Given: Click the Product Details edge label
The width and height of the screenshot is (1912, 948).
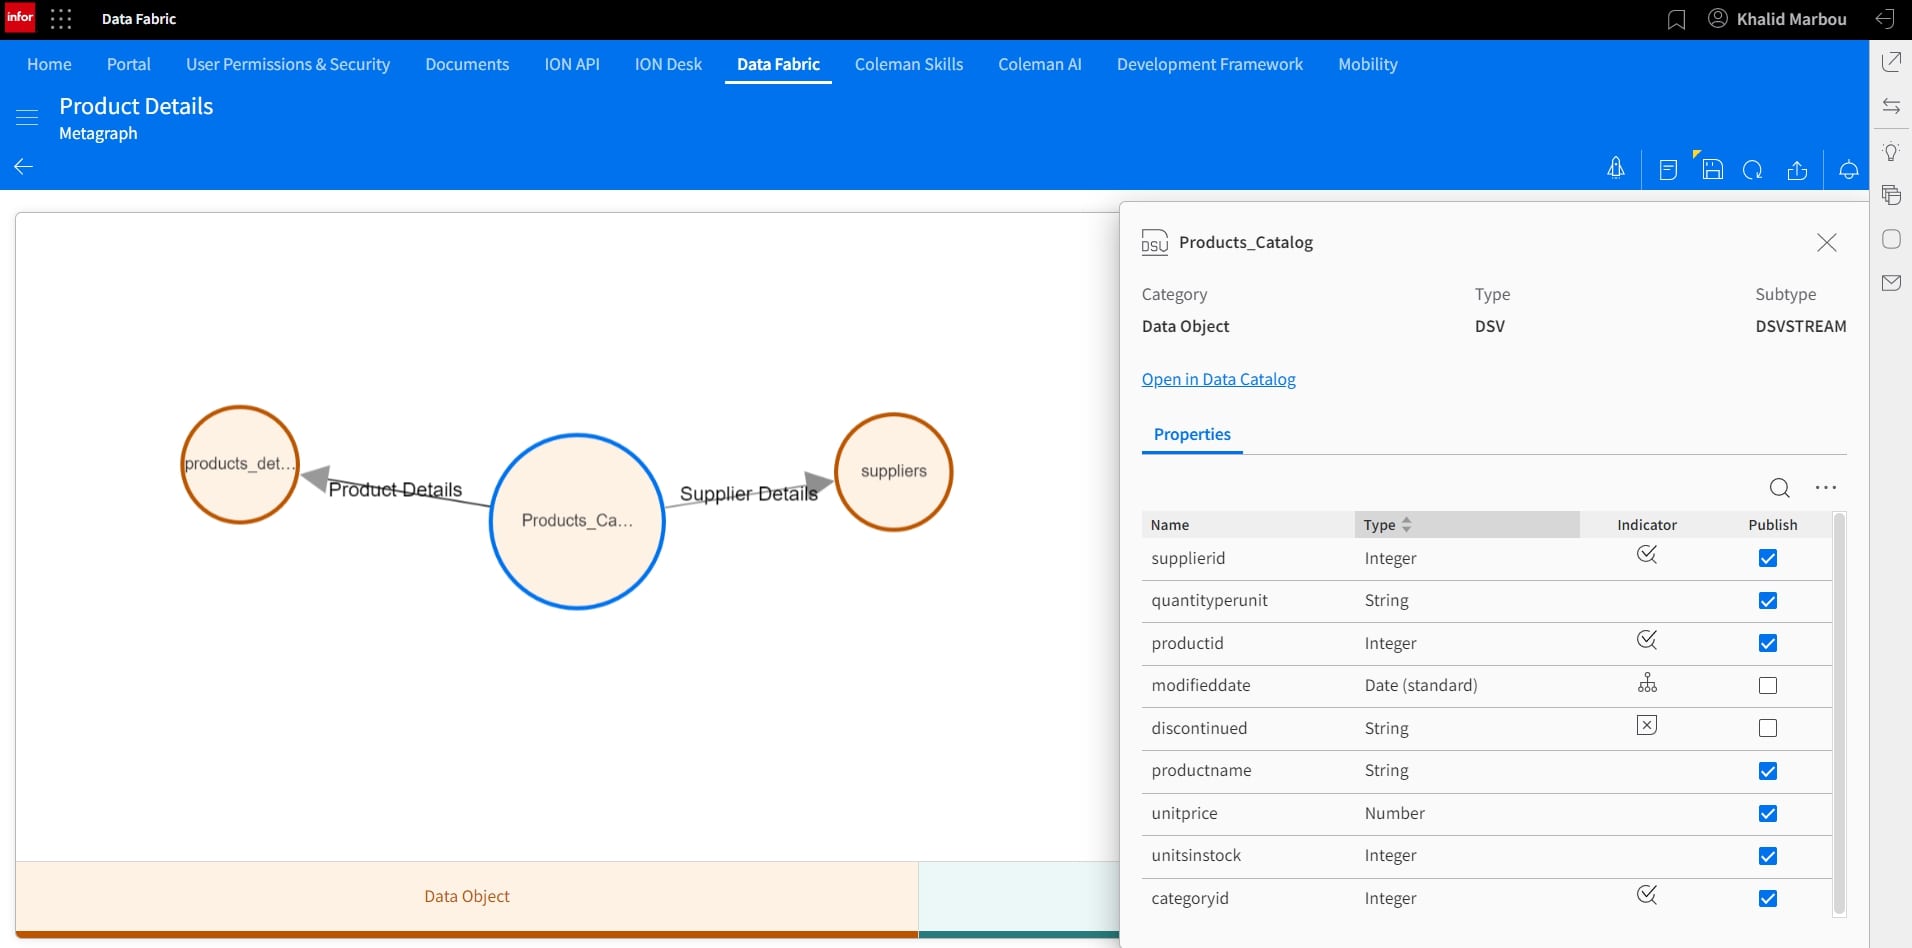Looking at the screenshot, I should (x=395, y=489).
